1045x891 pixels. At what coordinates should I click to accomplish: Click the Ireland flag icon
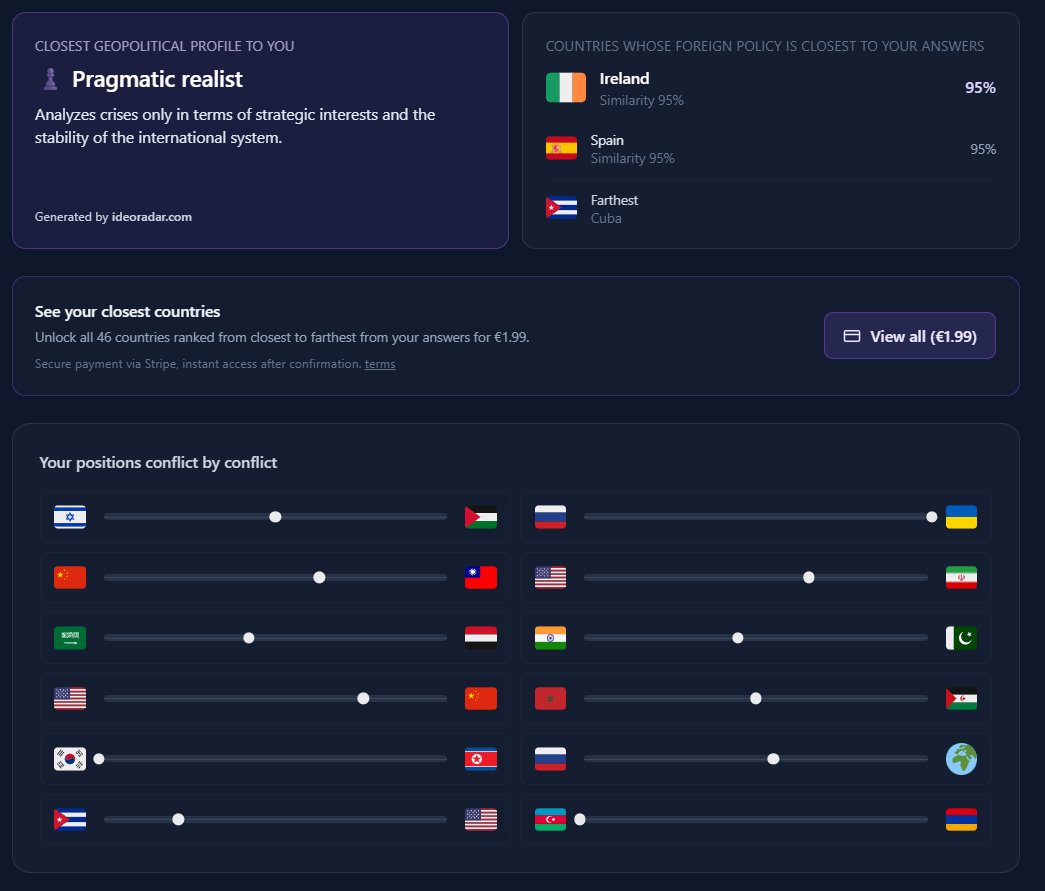(x=566, y=88)
